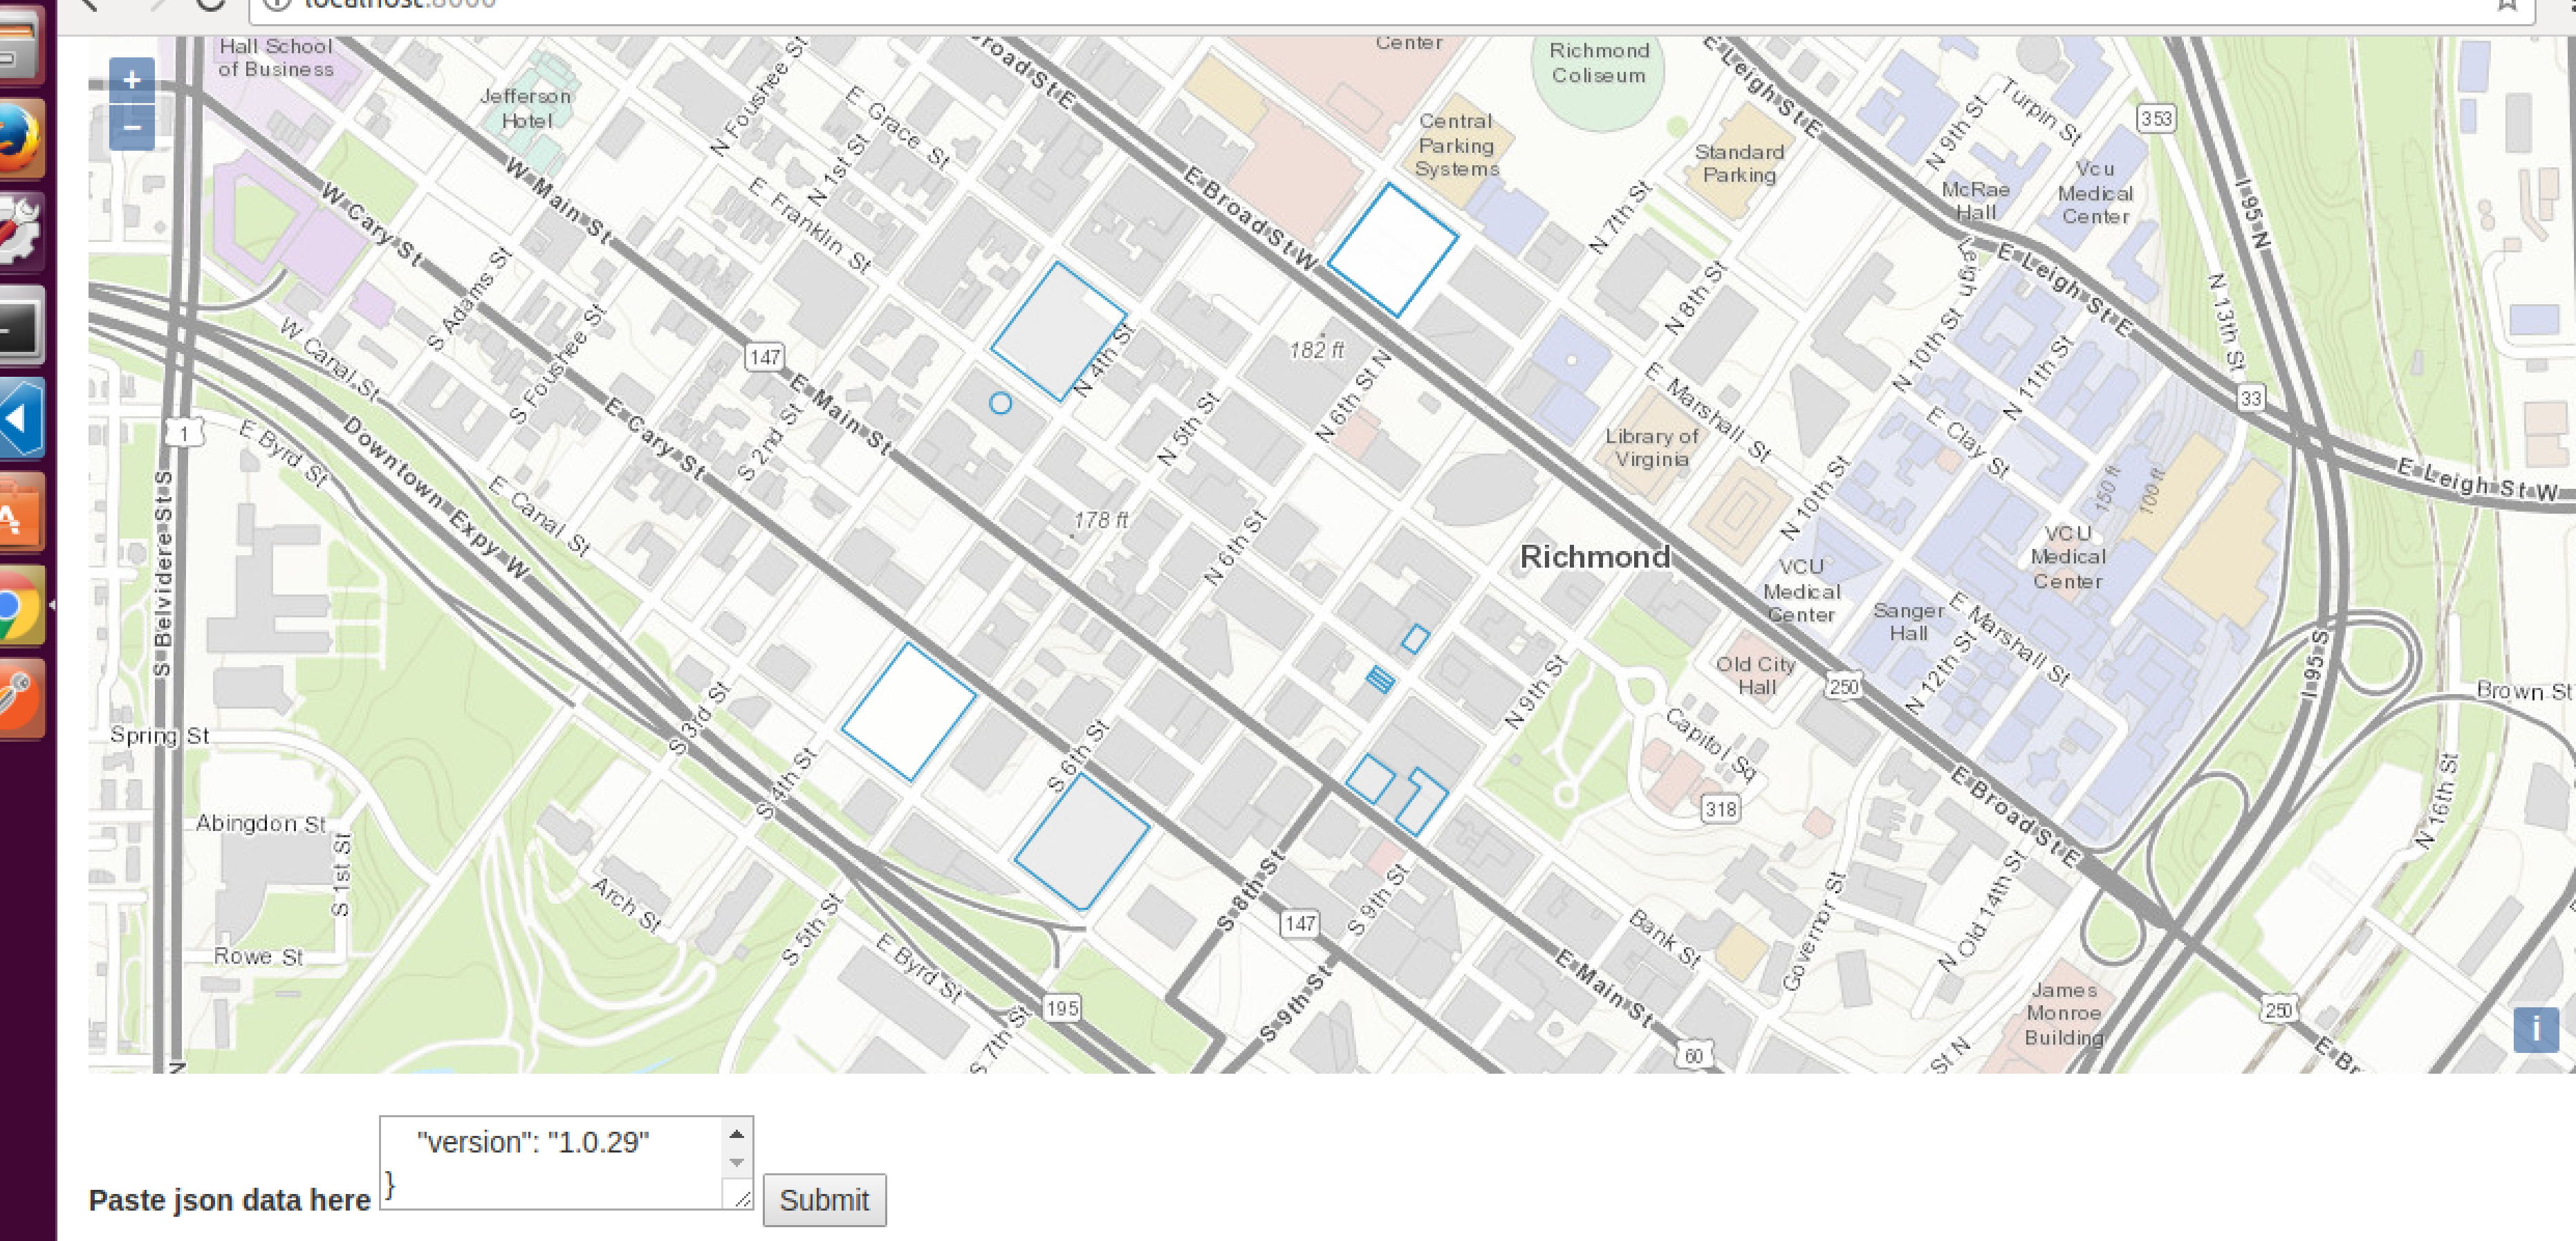
Task: Select blue polygon near S 6th St
Action: coord(1082,842)
